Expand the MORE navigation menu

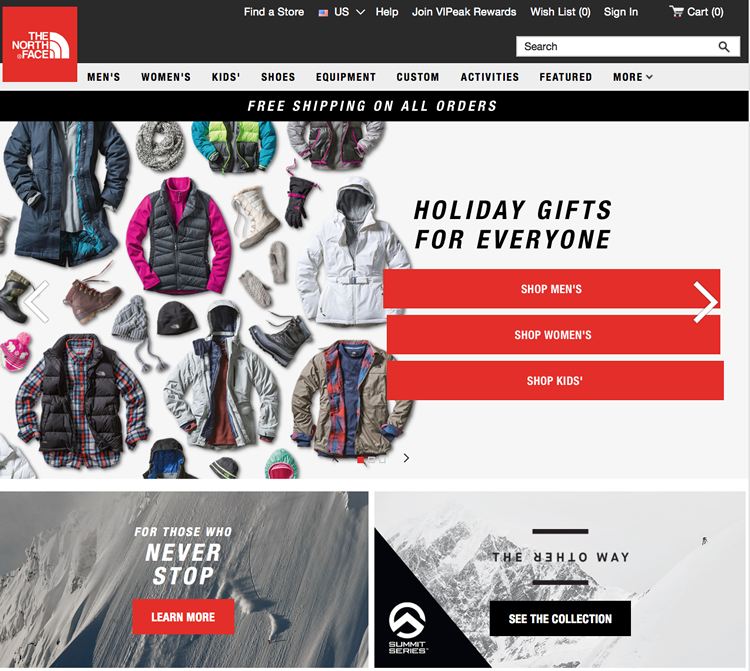(x=633, y=77)
